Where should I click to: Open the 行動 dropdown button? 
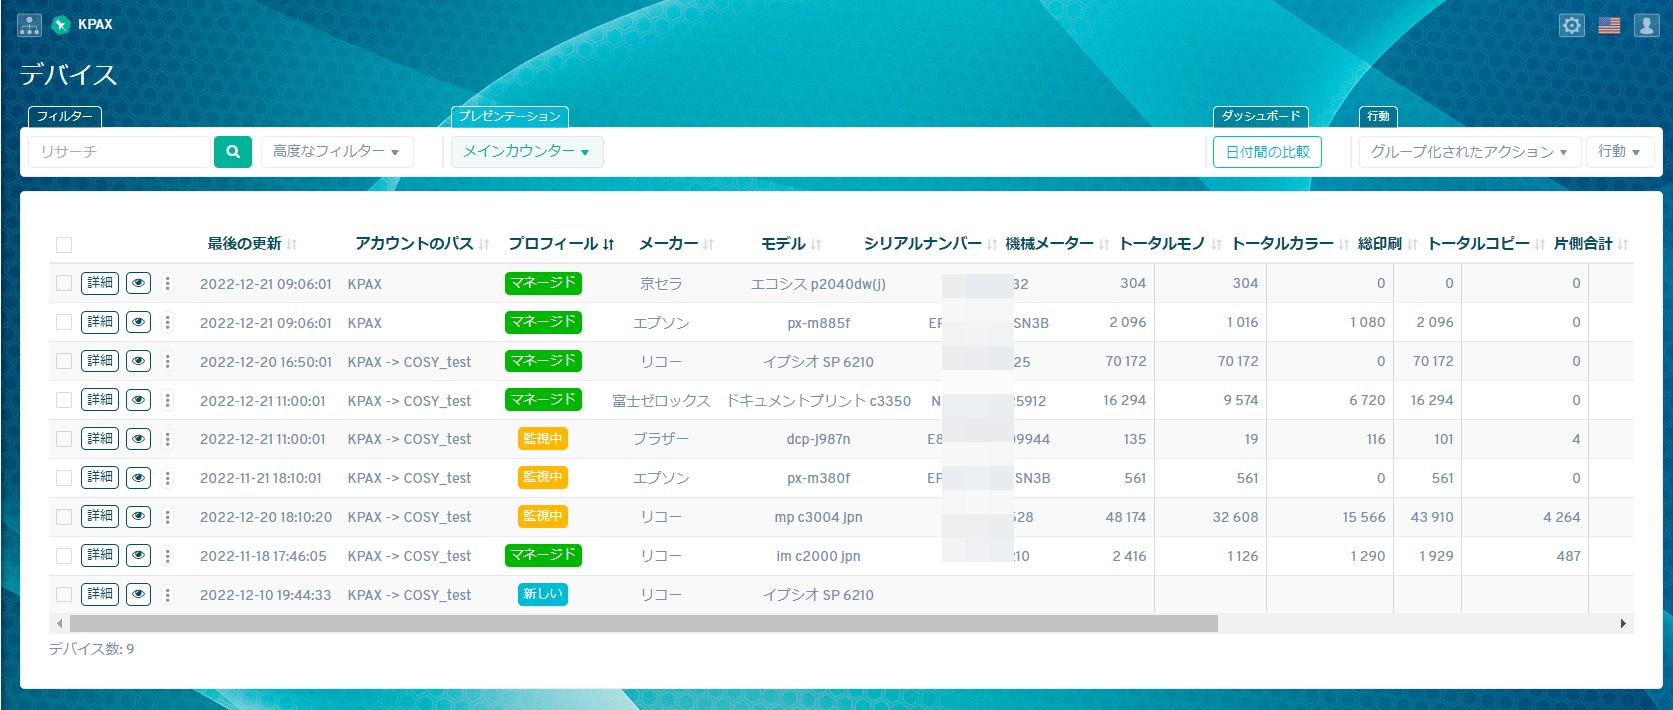click(x=1619, y=152)
